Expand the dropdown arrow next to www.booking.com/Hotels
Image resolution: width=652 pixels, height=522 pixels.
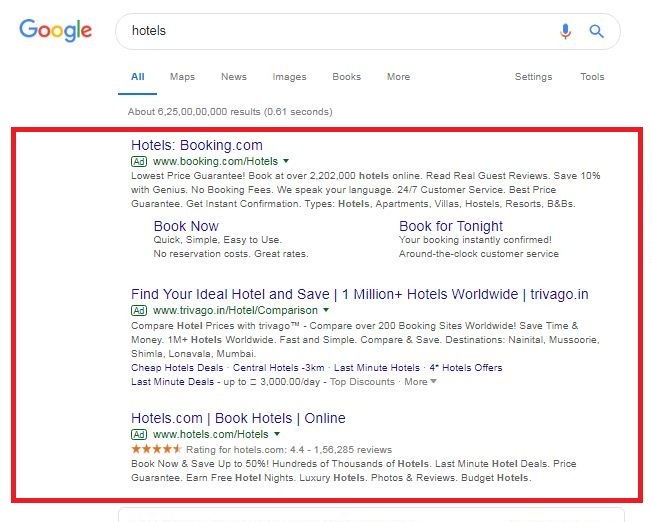coord(286,161)
